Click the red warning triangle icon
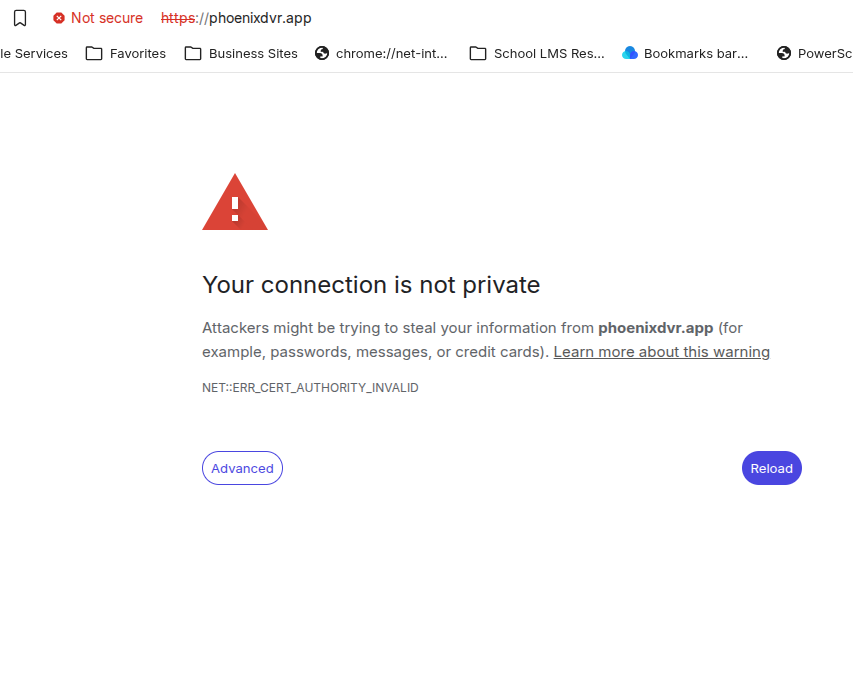 coord(235,203)
